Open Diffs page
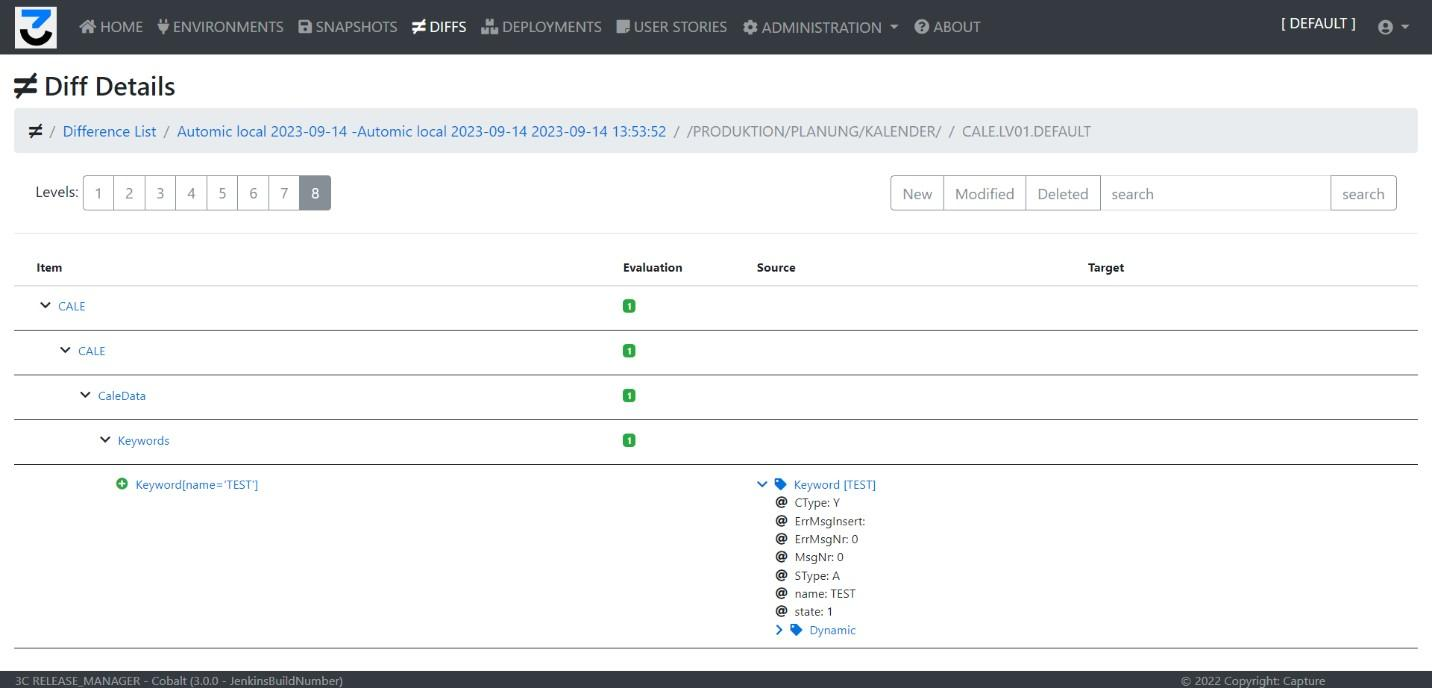Image resolution: width=1432 pixels, height=688 pixels. 438,27
